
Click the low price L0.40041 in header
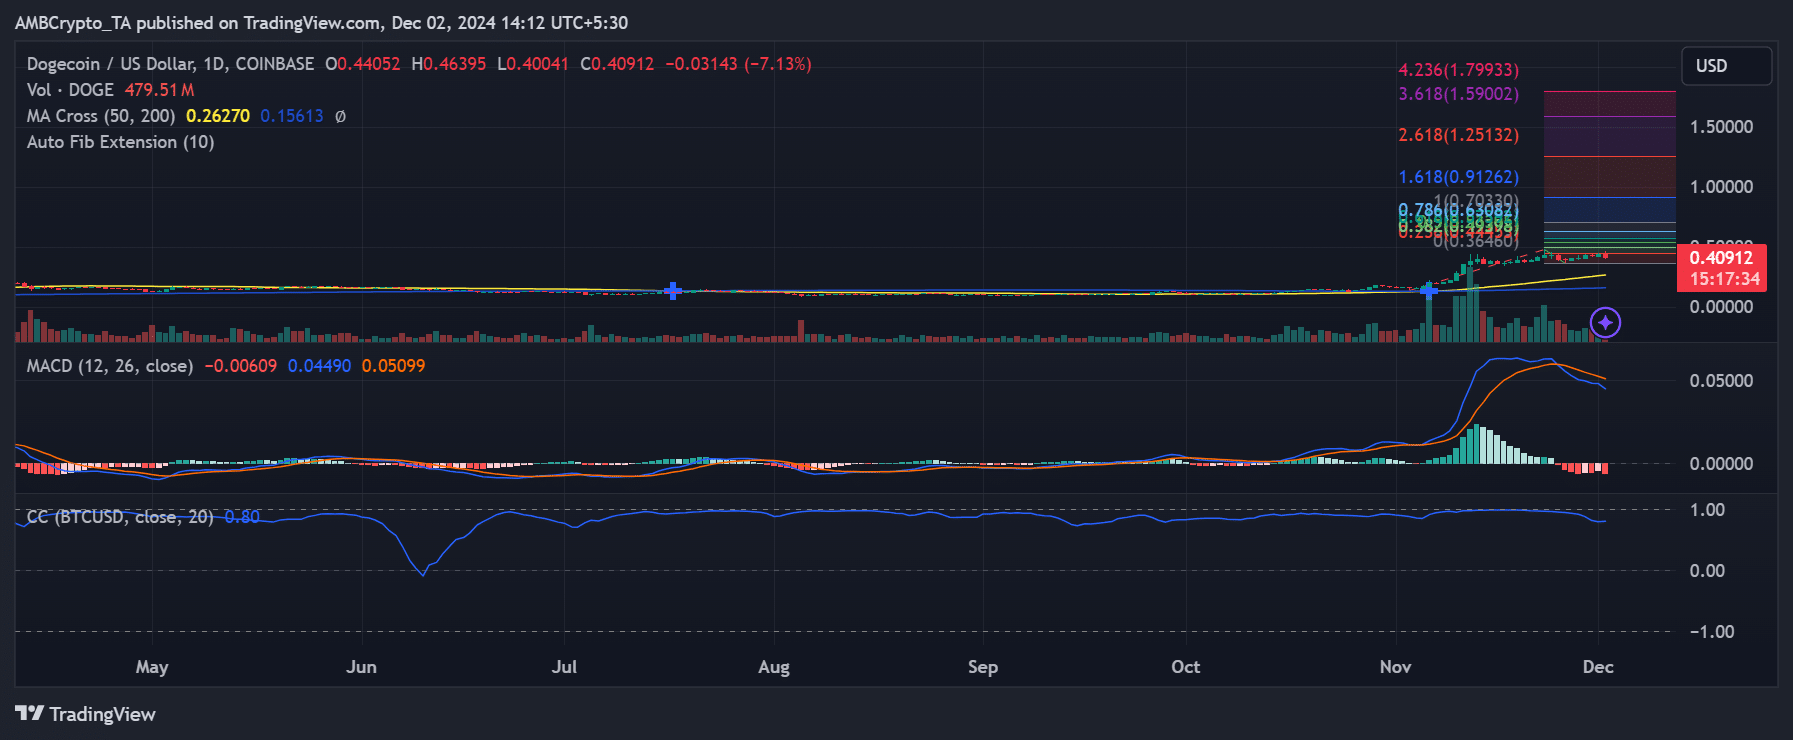(533, 64)
